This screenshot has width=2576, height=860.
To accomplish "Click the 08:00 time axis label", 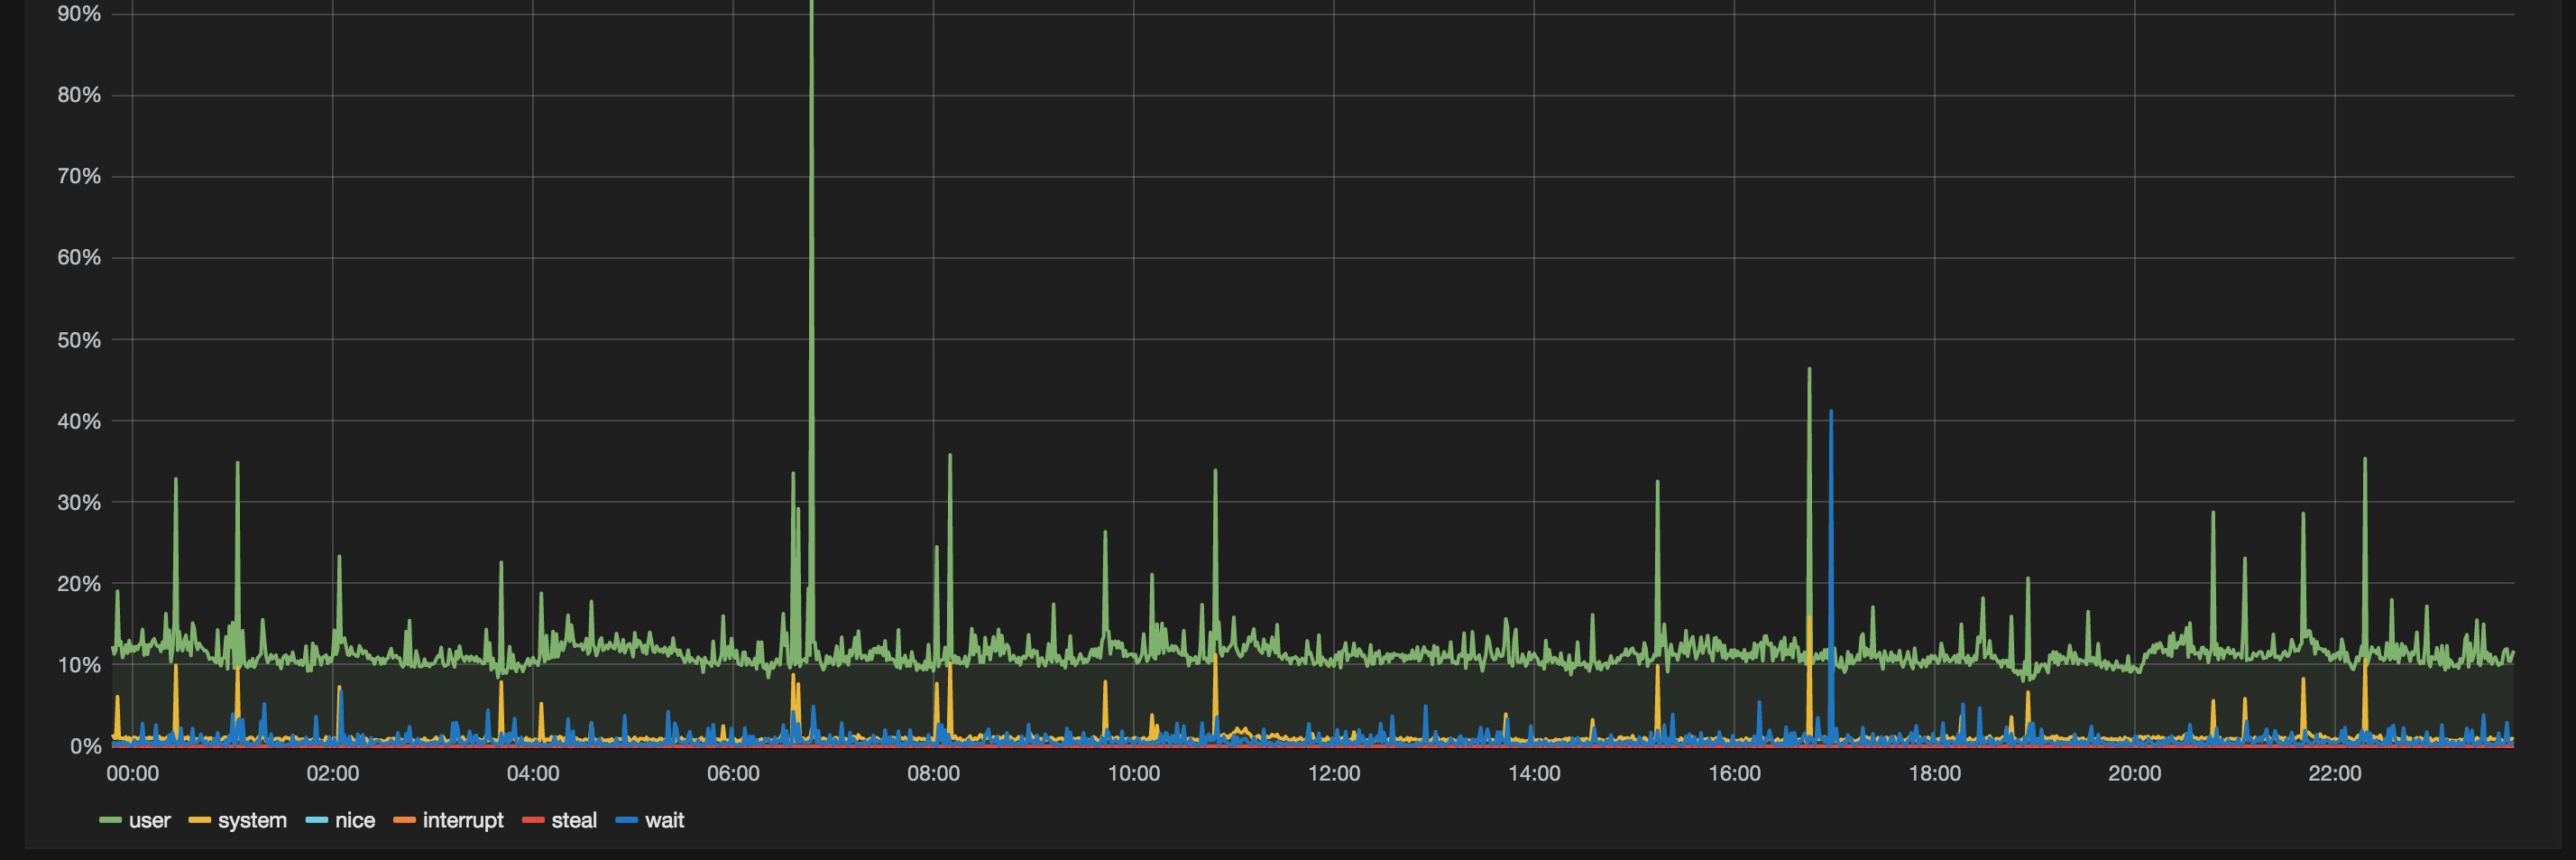I will [933, 774].
